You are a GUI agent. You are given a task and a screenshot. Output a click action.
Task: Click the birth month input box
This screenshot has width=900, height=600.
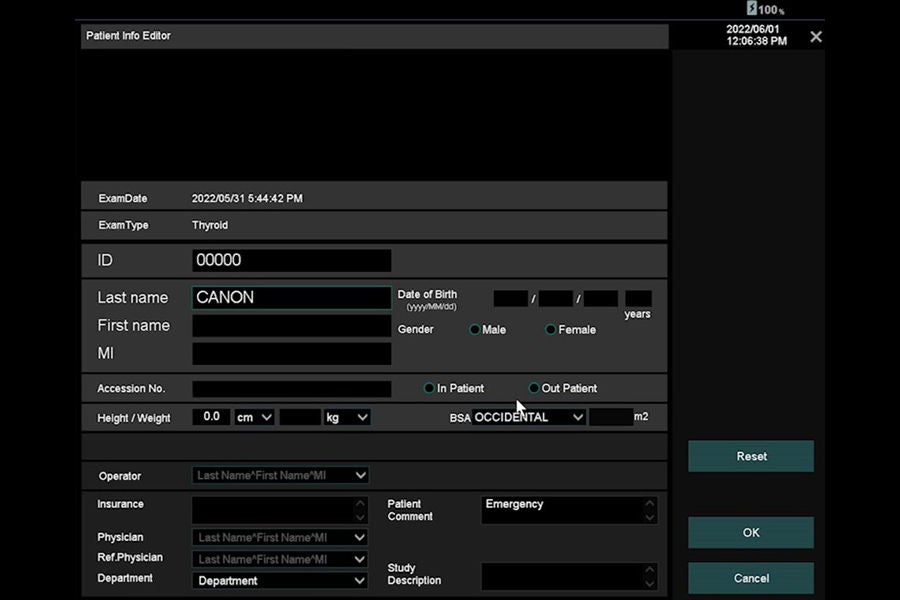[556, 299]
